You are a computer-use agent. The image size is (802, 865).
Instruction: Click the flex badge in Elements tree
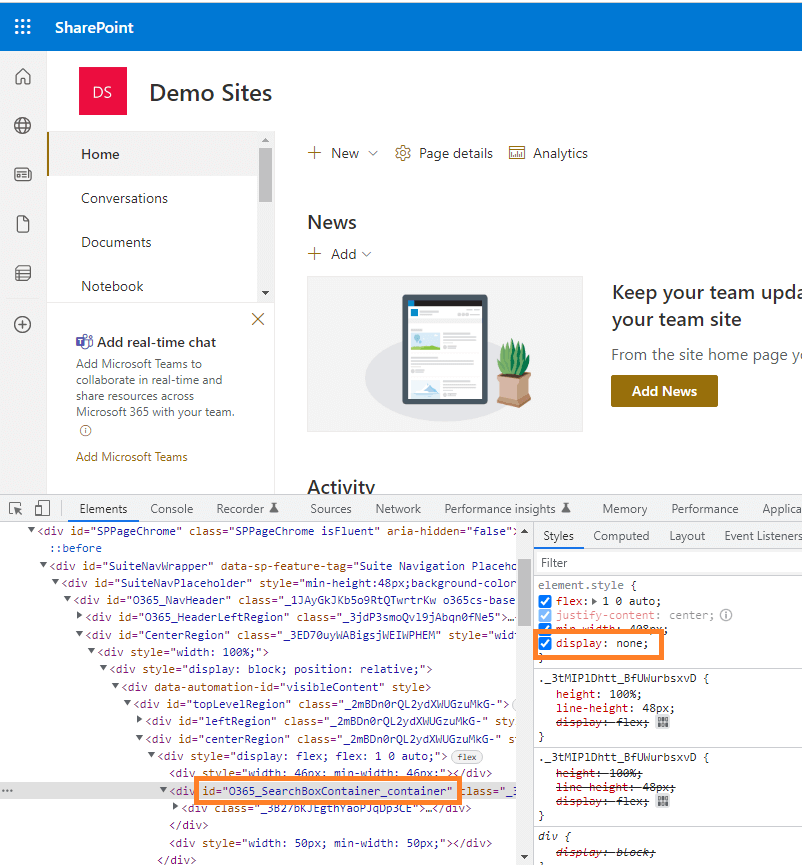pos(467,757)
